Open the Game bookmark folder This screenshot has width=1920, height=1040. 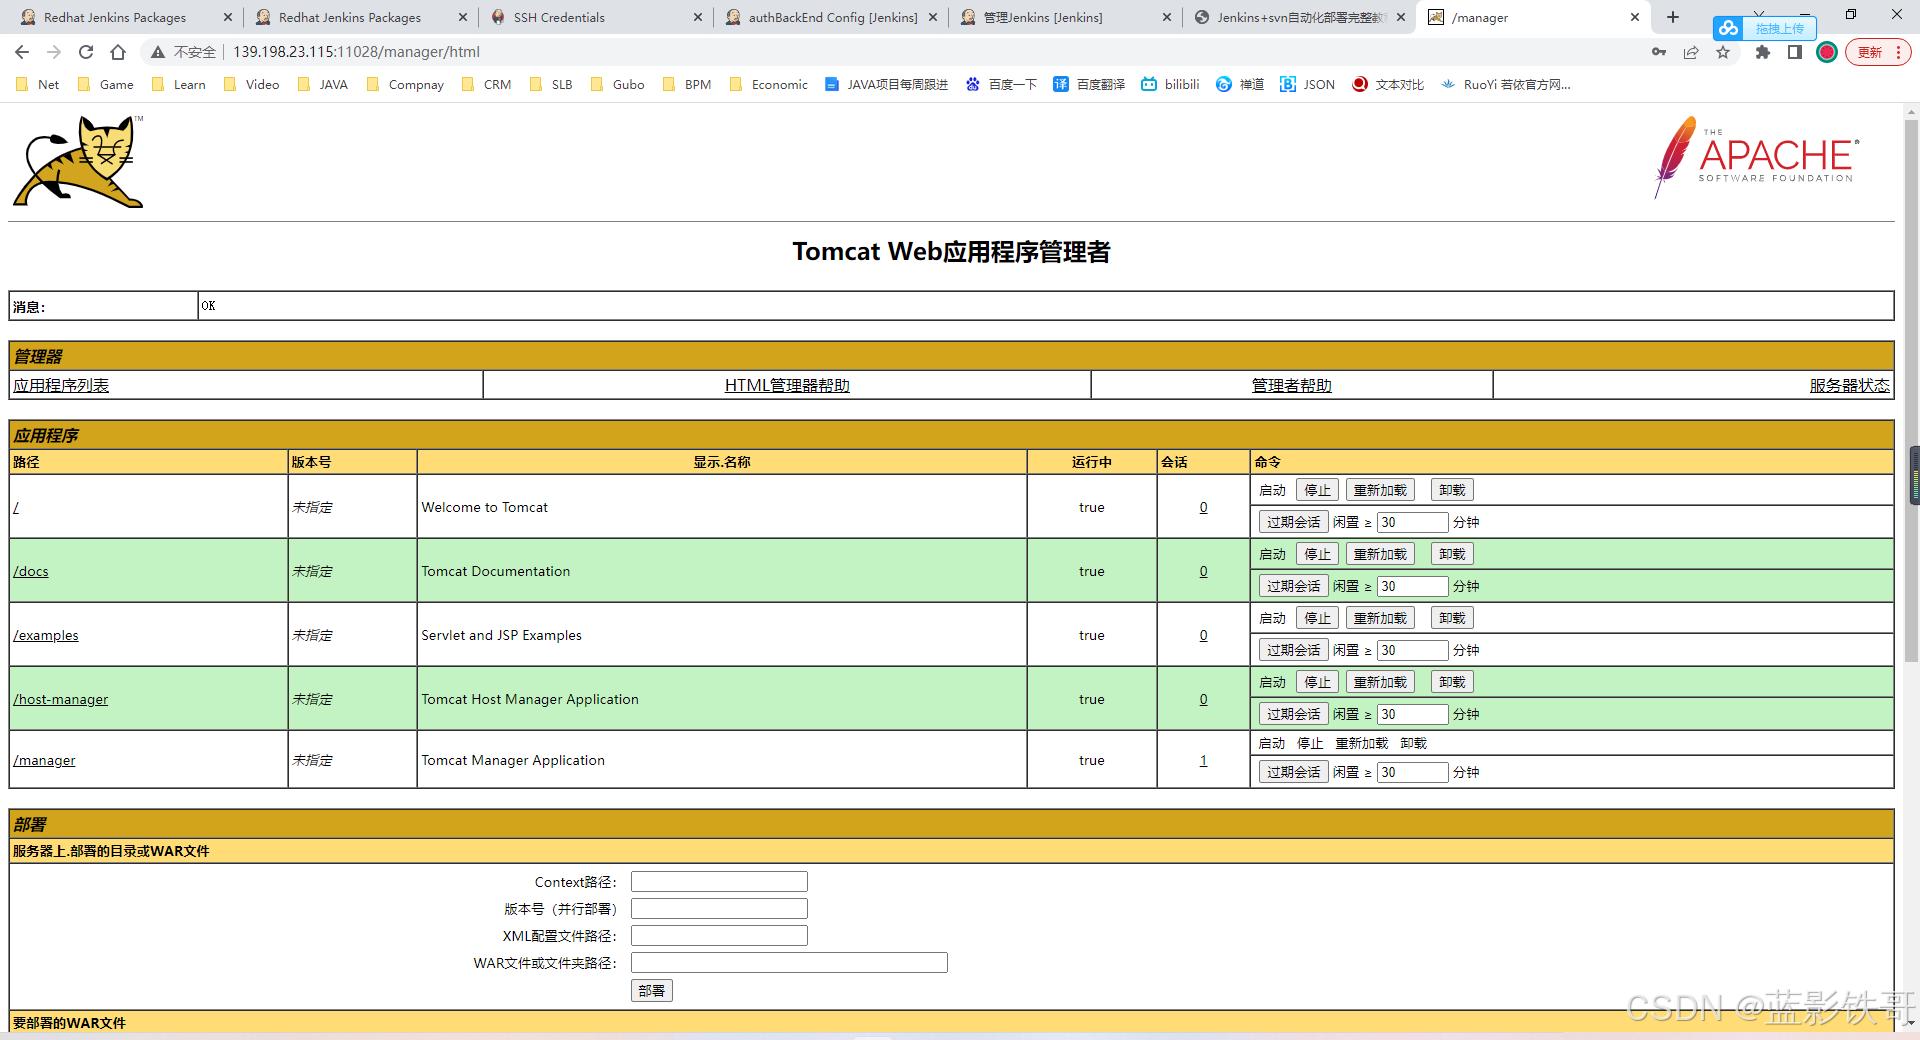click(105, 85)
